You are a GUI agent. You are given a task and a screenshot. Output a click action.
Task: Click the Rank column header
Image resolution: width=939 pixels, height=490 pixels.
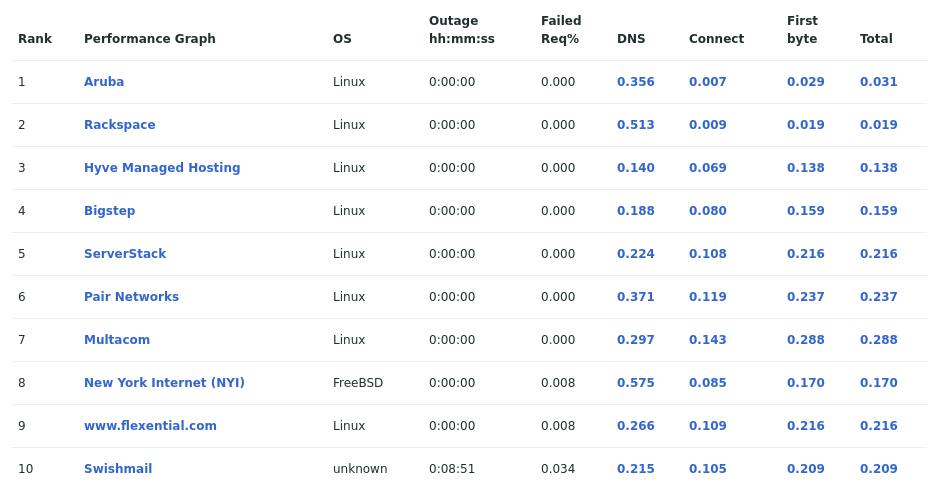click(x=35, y=38)
